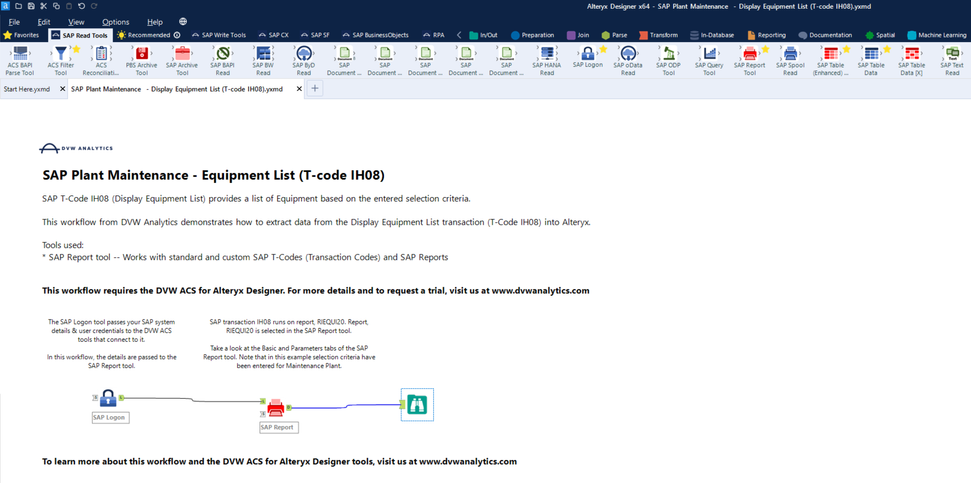The image size is (971, 483).
Task: Click the globe language icon
Action: (x=183, y=22)
